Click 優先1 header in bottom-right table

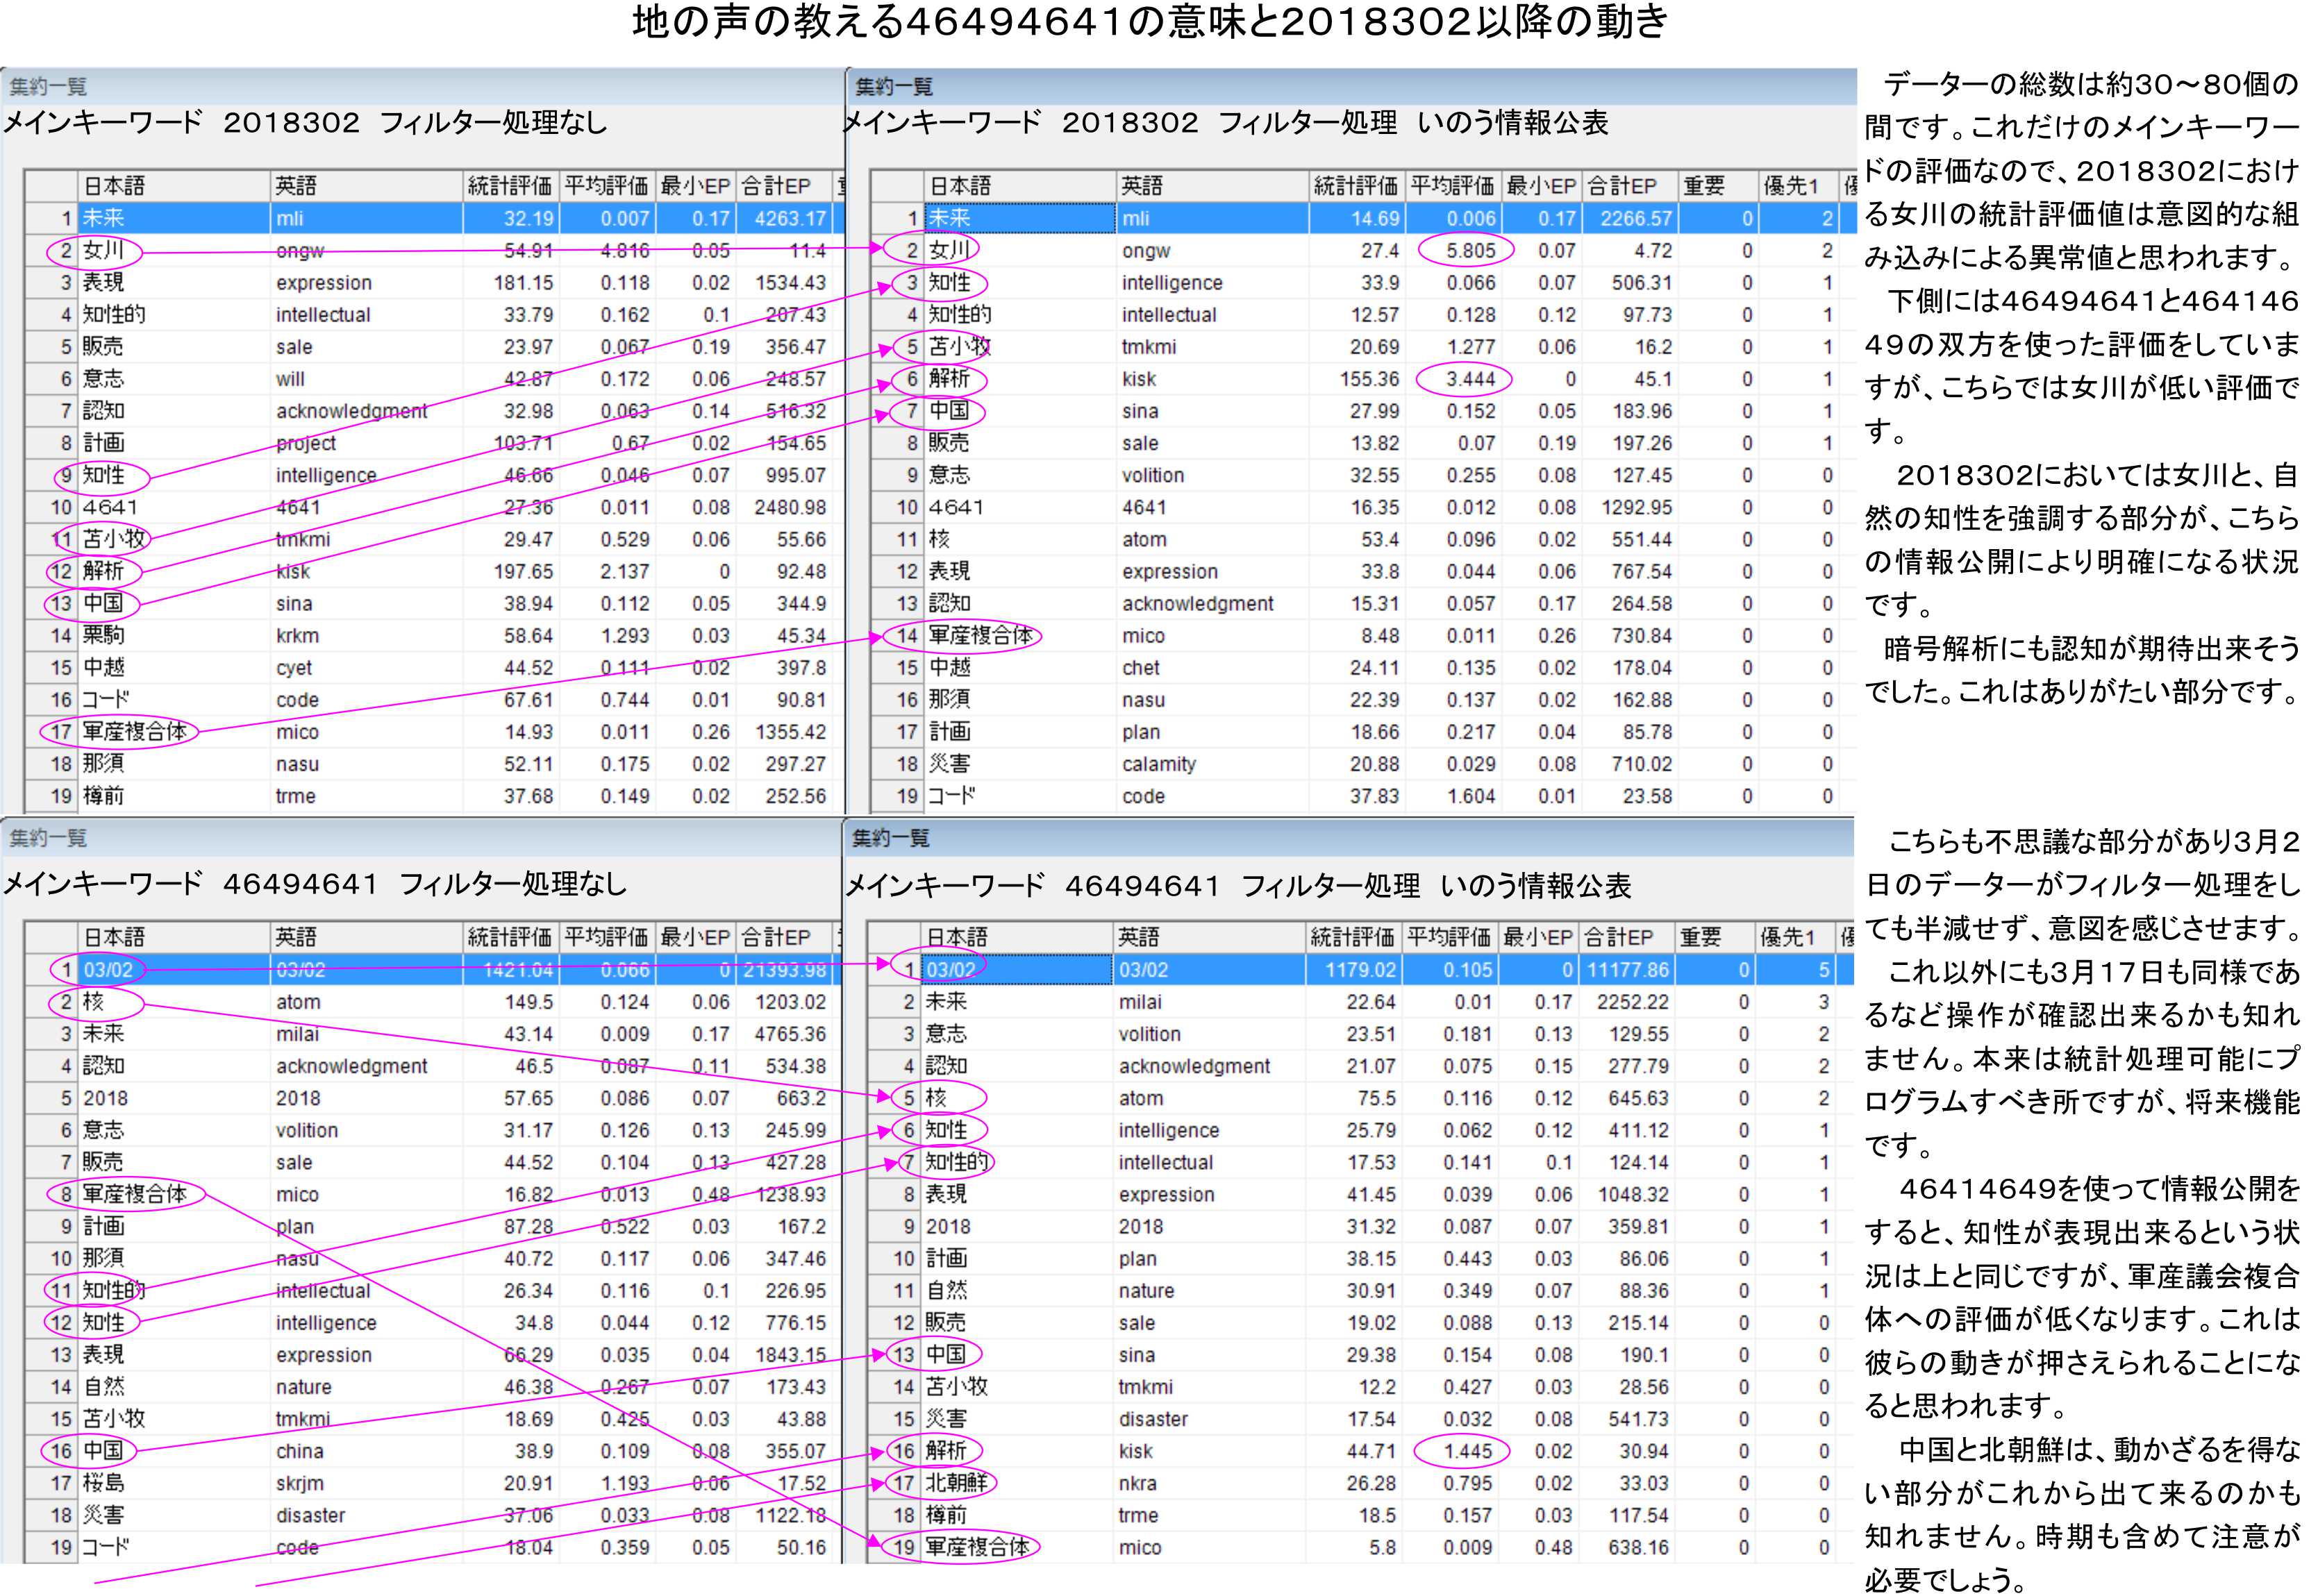pos(1787,937)
